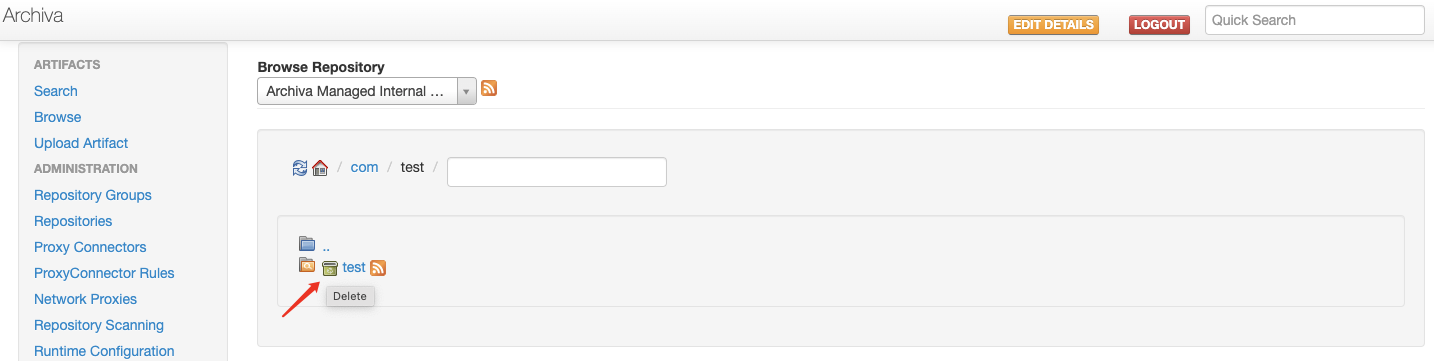
Task: Click the test project folder icon
Action: [307, 266]
